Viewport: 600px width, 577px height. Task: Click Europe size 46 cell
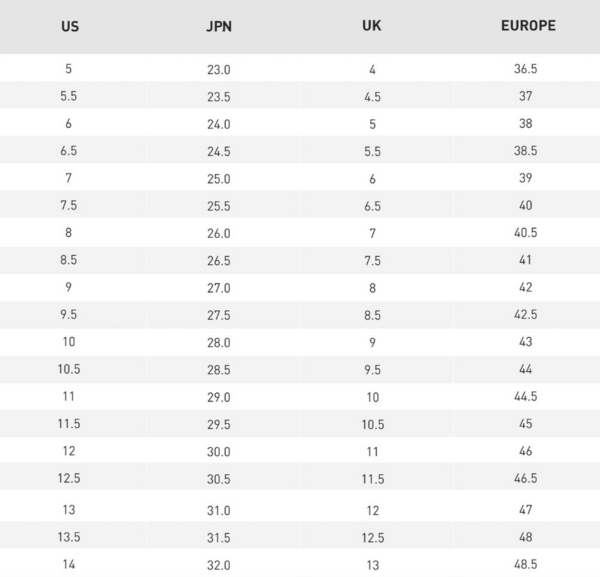click(x=526, y=451)
